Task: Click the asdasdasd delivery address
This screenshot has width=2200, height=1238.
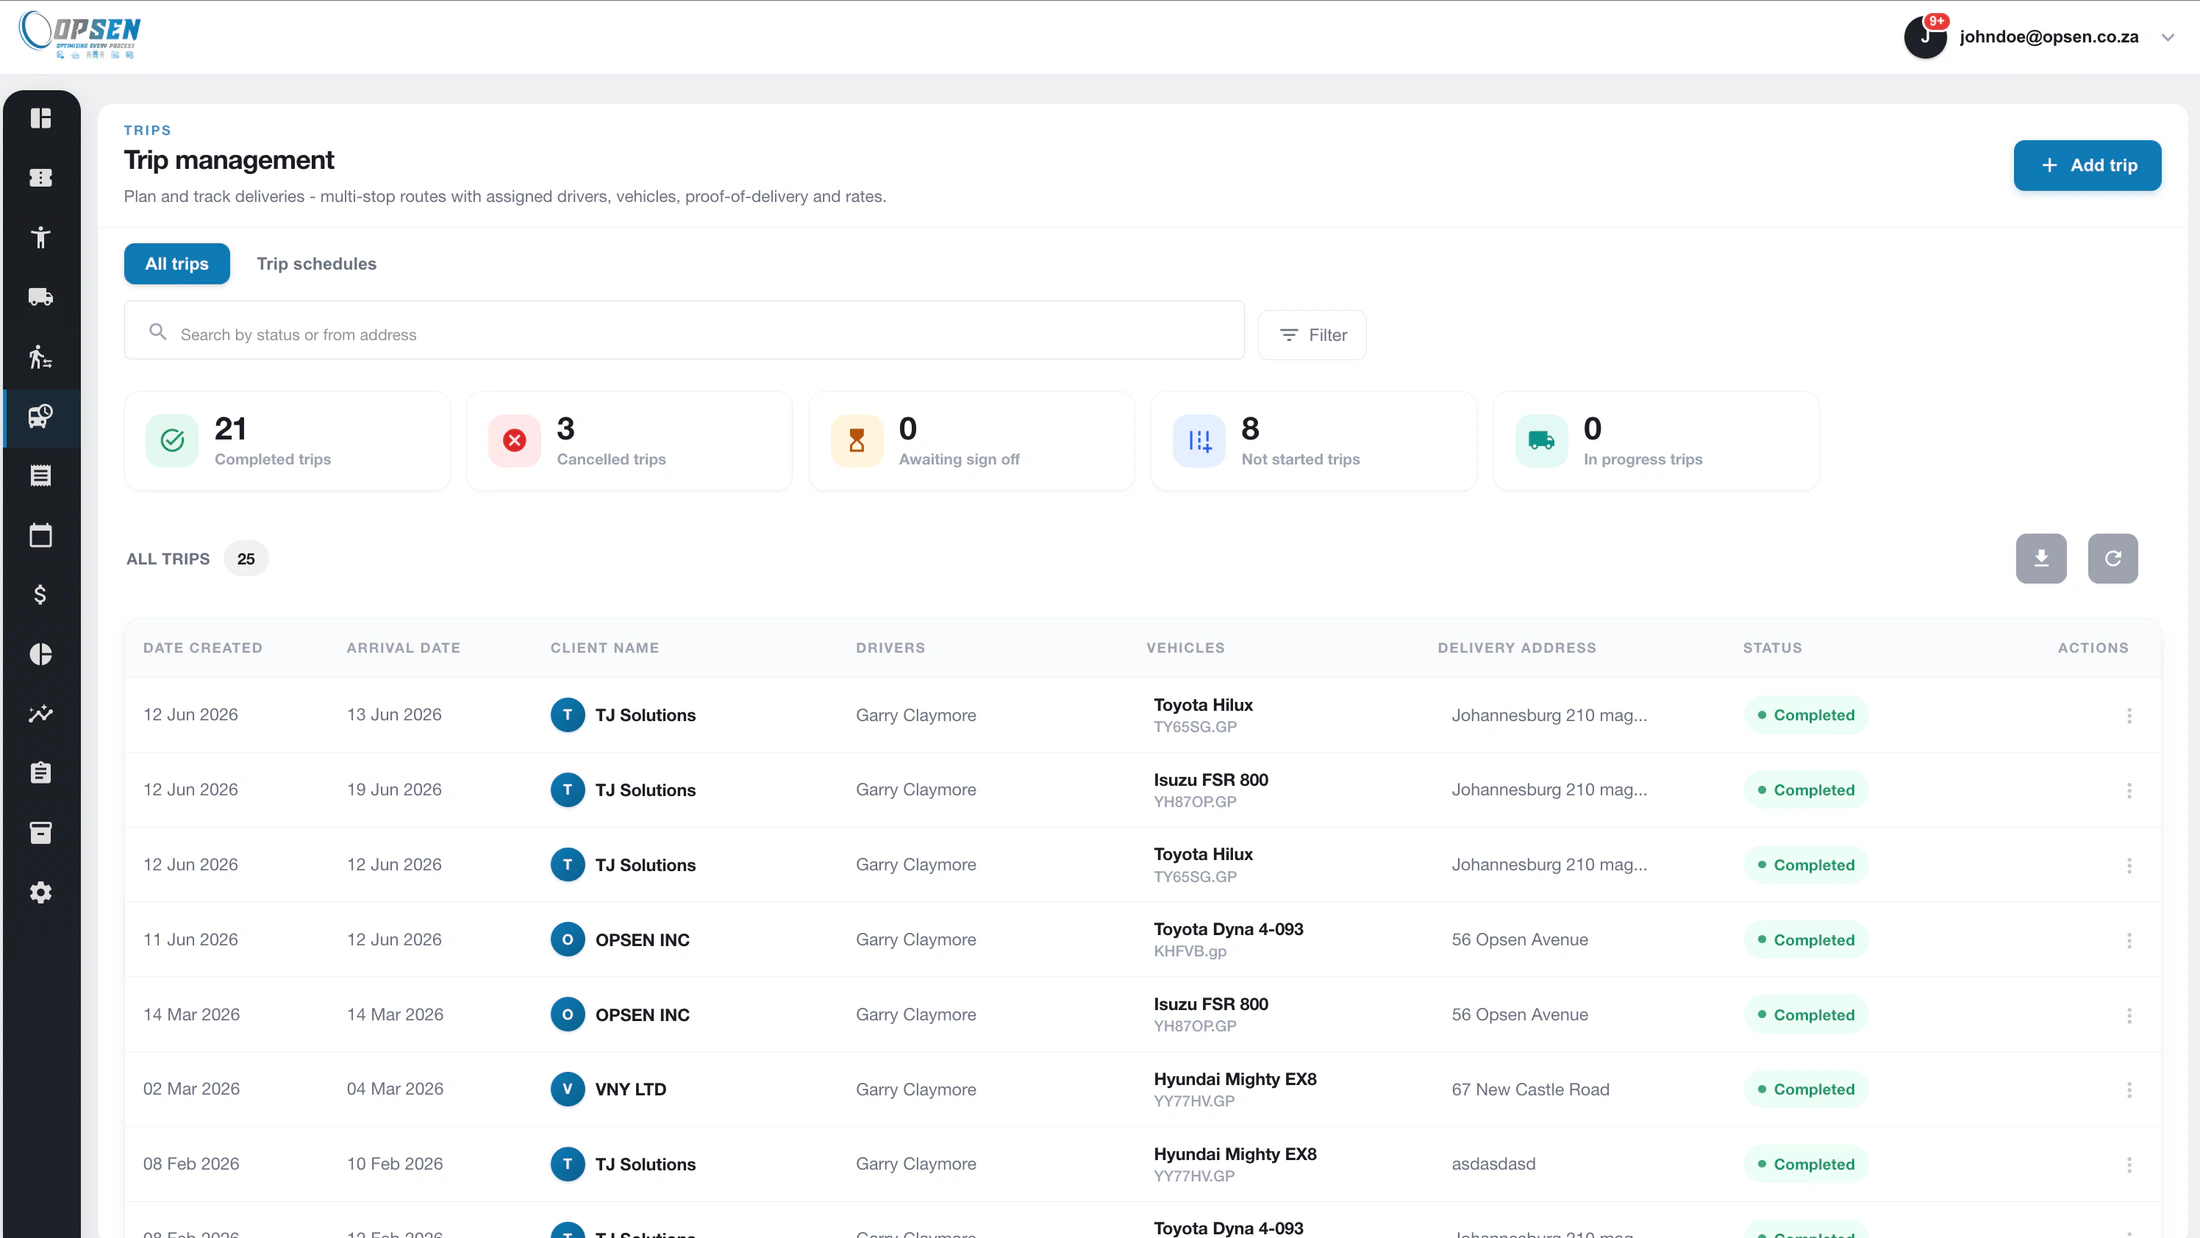Action: pos(1493,1164)
